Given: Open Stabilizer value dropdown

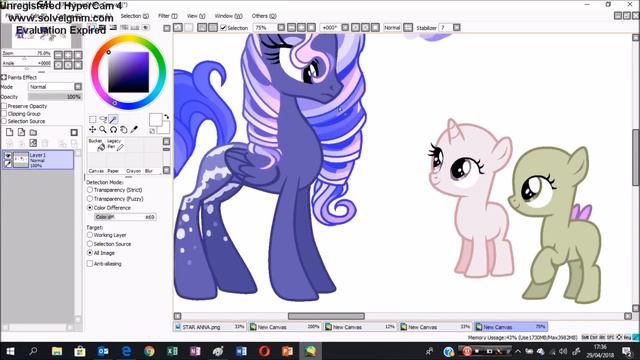Looking at the screenshot, I should [457, 27].
